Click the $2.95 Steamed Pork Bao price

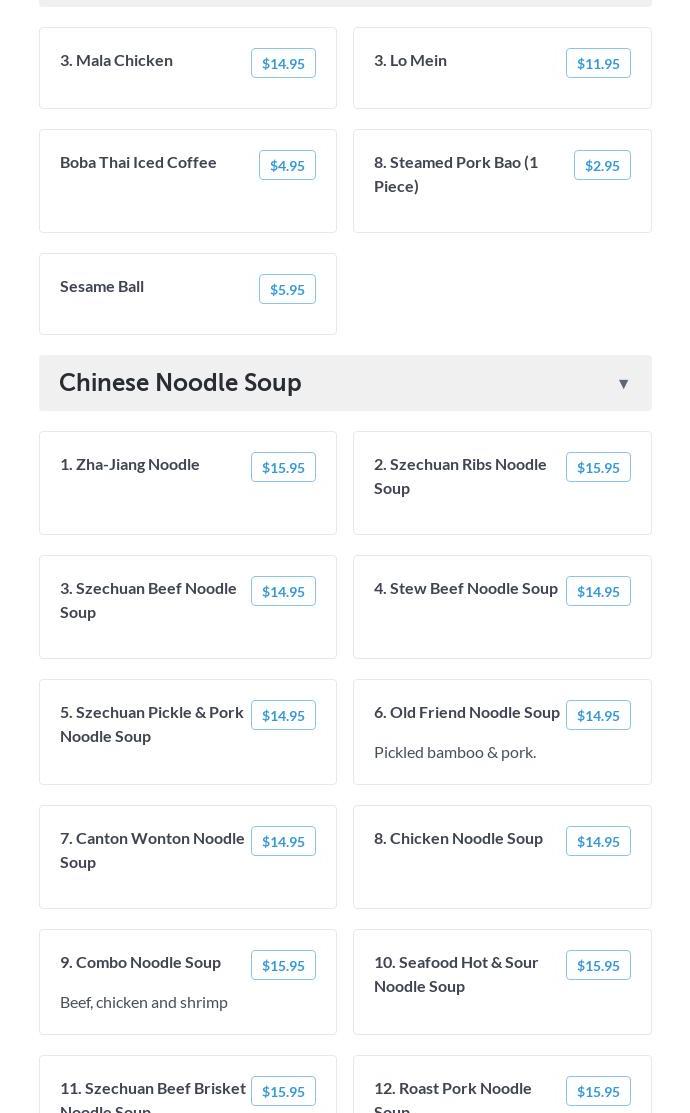pyautogui.click(x=602, y=166)
